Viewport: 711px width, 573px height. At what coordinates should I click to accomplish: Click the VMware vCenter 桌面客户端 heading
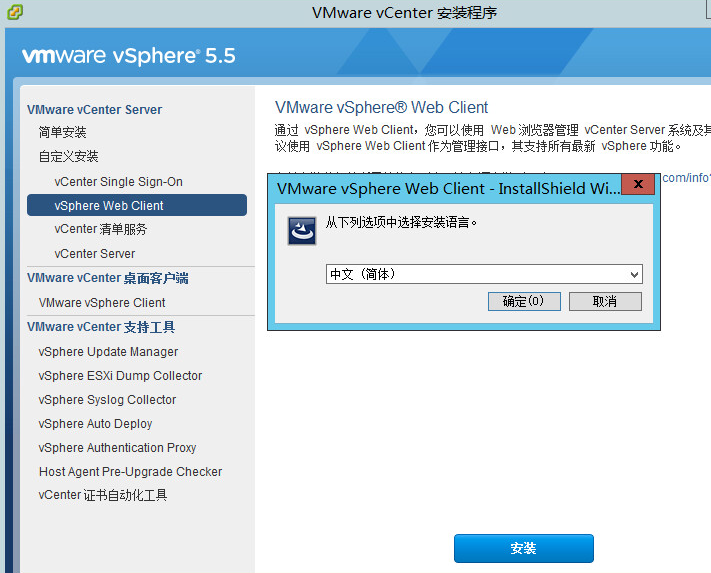tap(107, 278)
